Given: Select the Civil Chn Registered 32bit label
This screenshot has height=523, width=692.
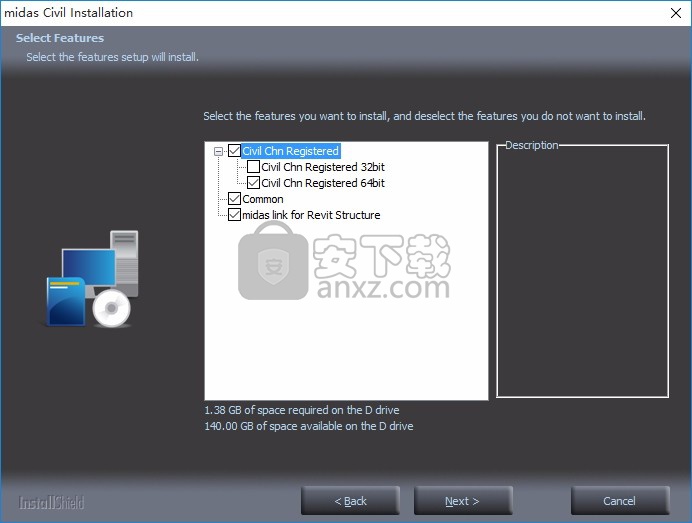Looking at the screenshot, I should pyautogui.click(x=323, y=167).
